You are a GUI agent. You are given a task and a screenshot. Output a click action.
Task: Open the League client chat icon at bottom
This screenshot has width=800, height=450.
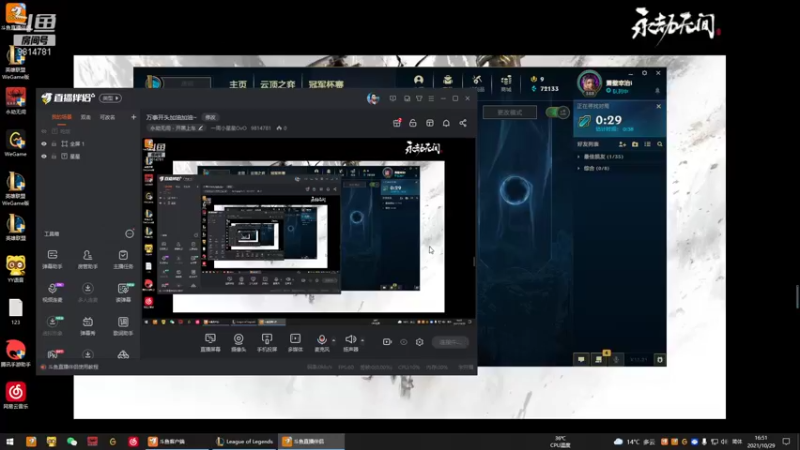(x=581, y=360)
